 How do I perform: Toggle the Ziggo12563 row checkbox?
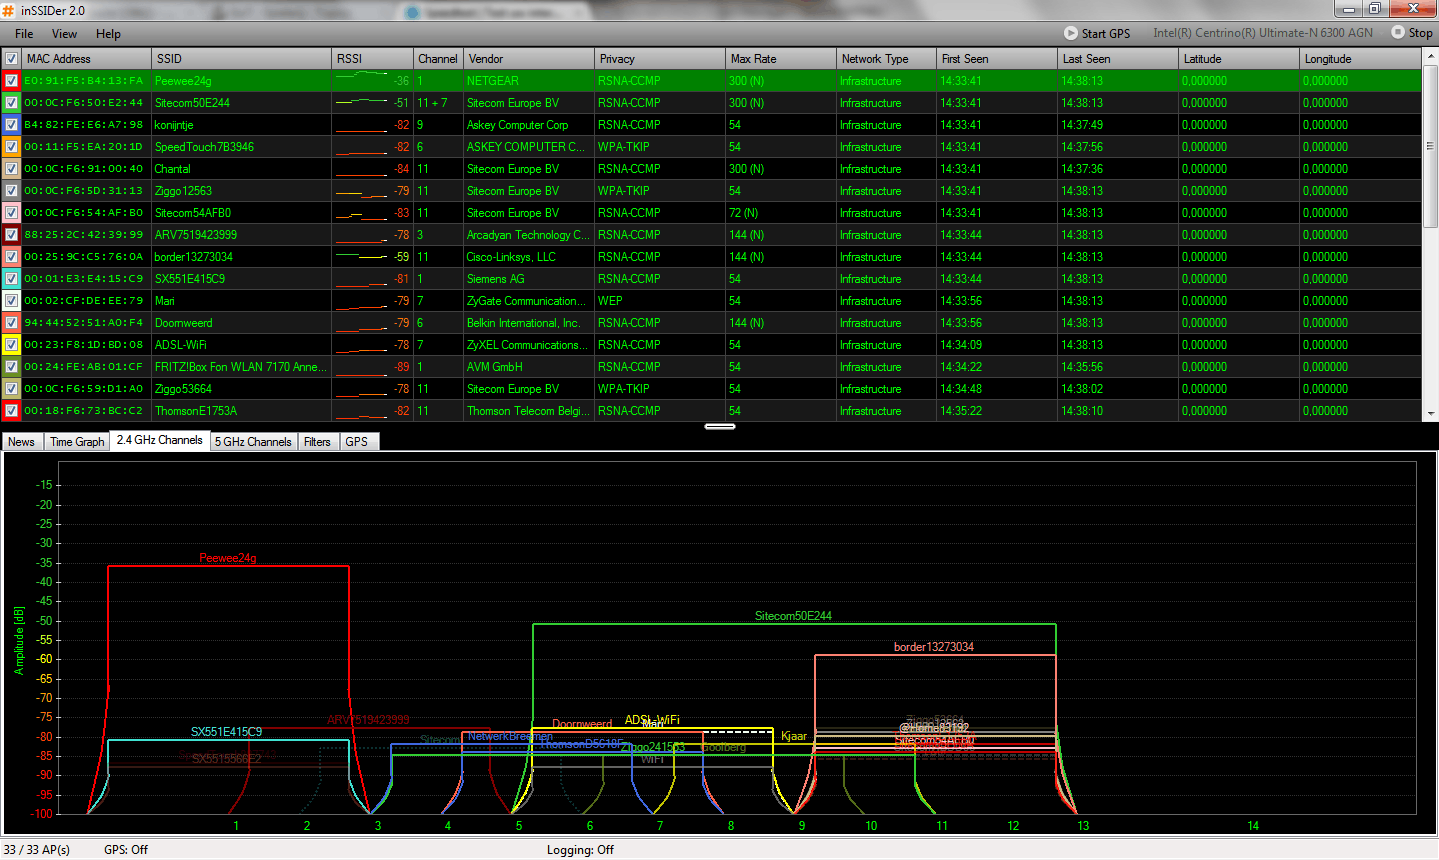coord(11,191)
